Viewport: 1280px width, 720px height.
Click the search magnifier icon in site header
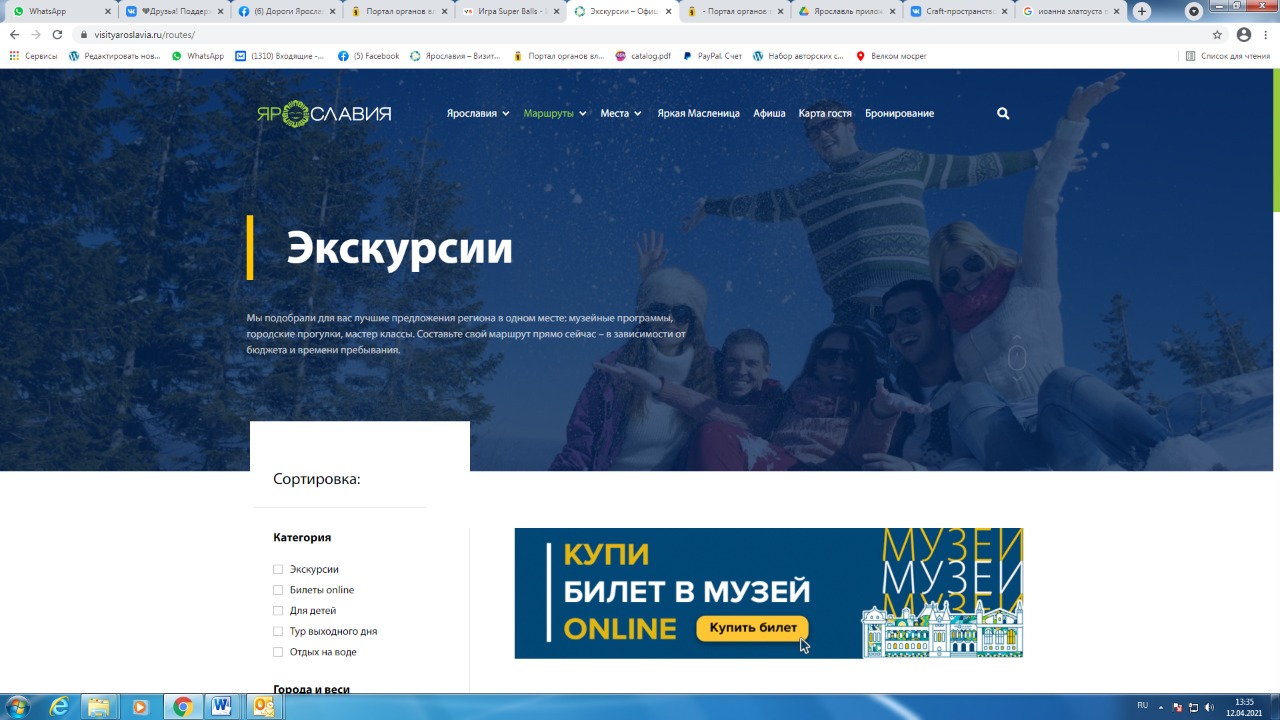click(1003, 114)
